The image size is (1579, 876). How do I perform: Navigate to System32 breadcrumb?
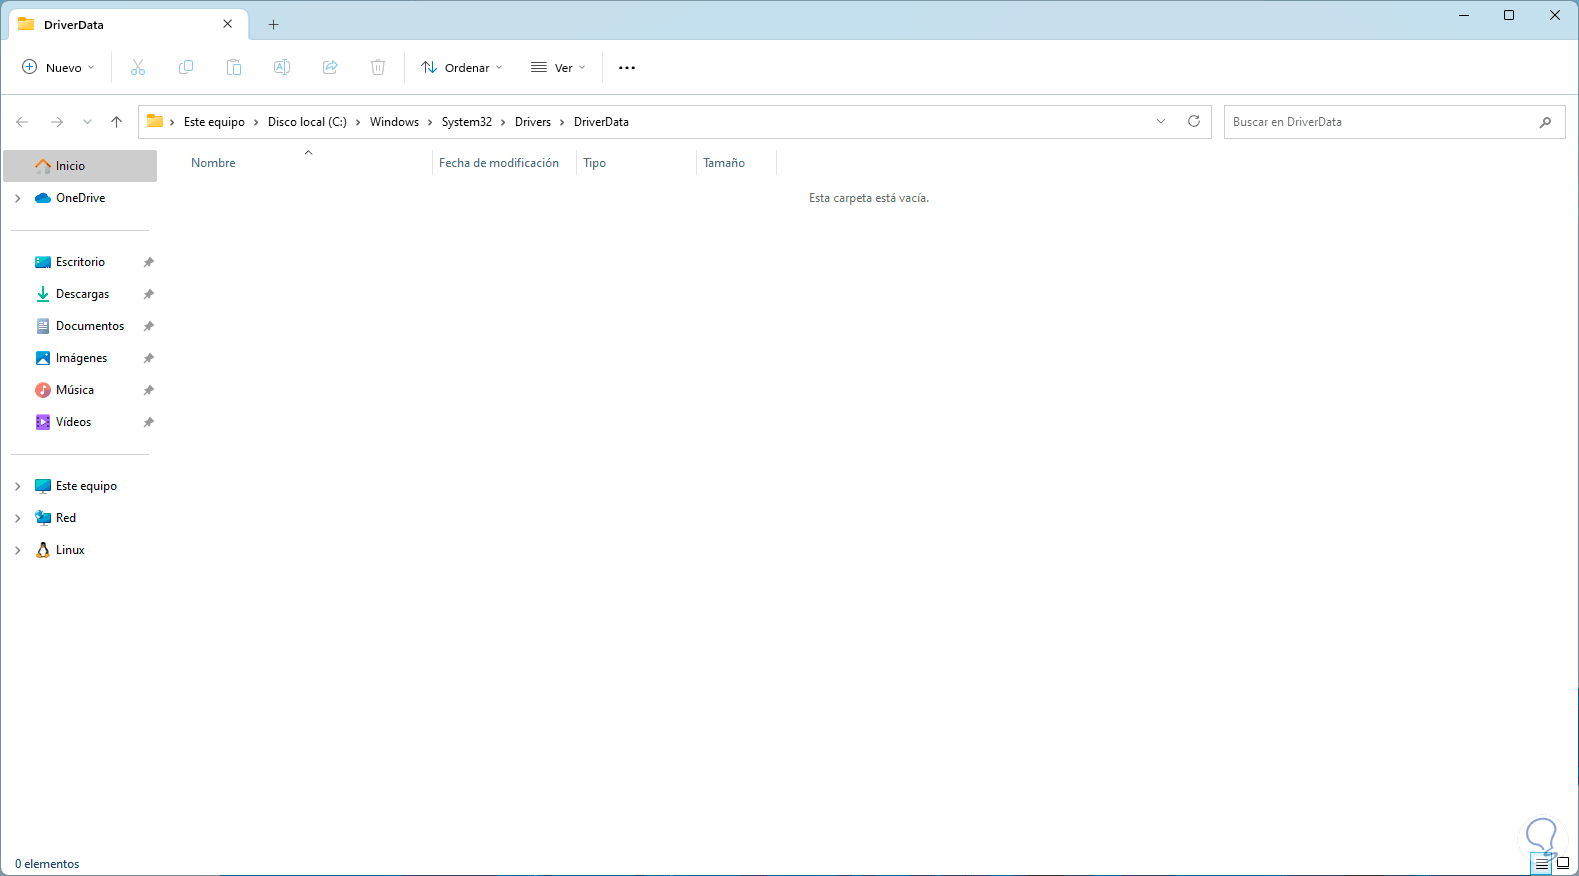click(x=467, y=122)
